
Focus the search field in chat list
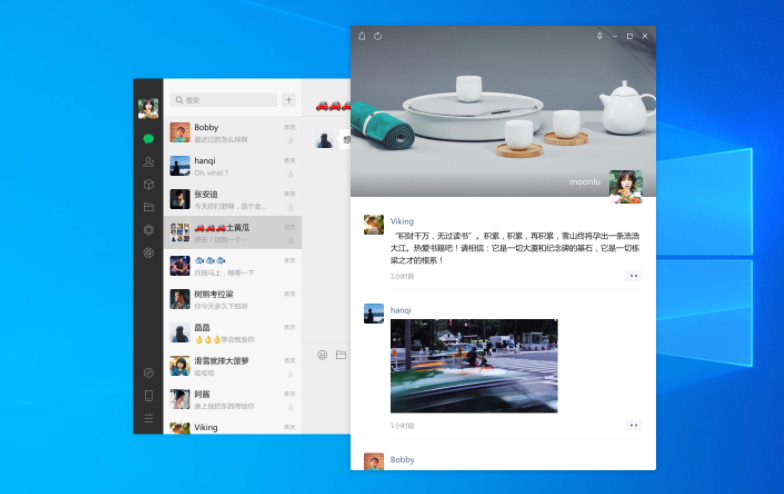click(224, 100)
